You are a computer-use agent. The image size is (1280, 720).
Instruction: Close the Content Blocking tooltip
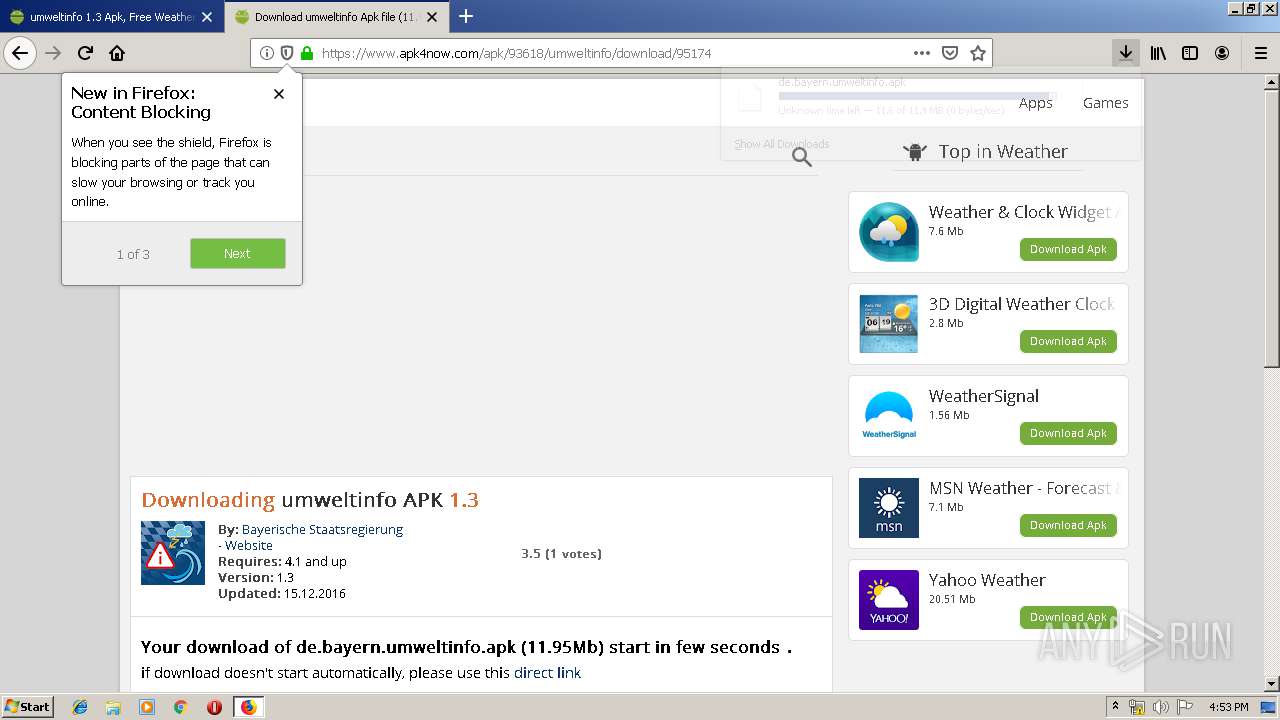tap(279, 94)
